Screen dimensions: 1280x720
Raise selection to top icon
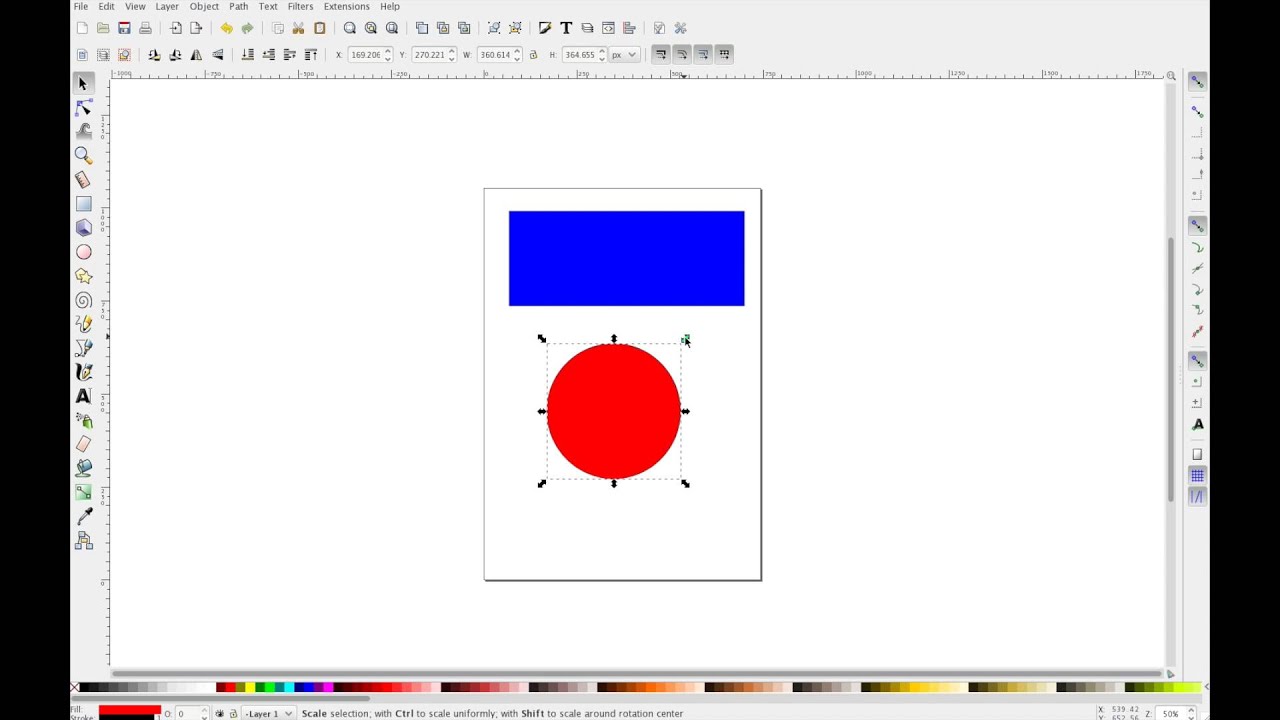pyautogui.click(x=311, y=55)
